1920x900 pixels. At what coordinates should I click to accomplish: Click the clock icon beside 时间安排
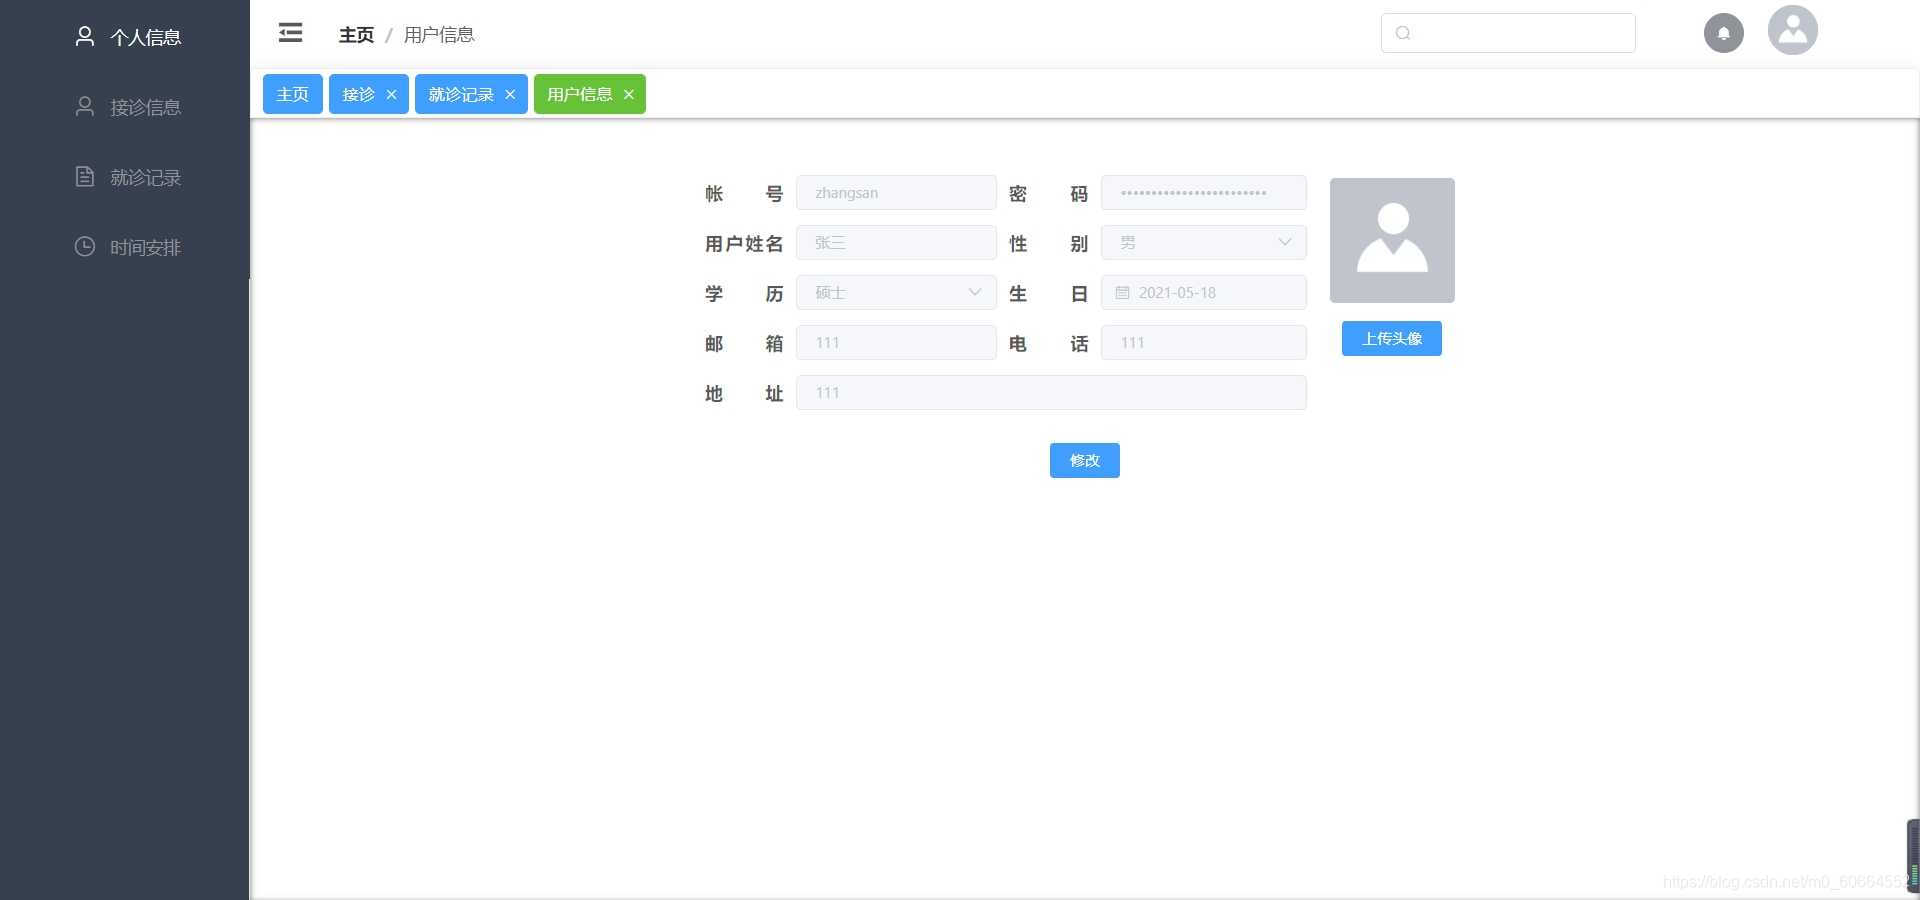click(x=85, y=246)
